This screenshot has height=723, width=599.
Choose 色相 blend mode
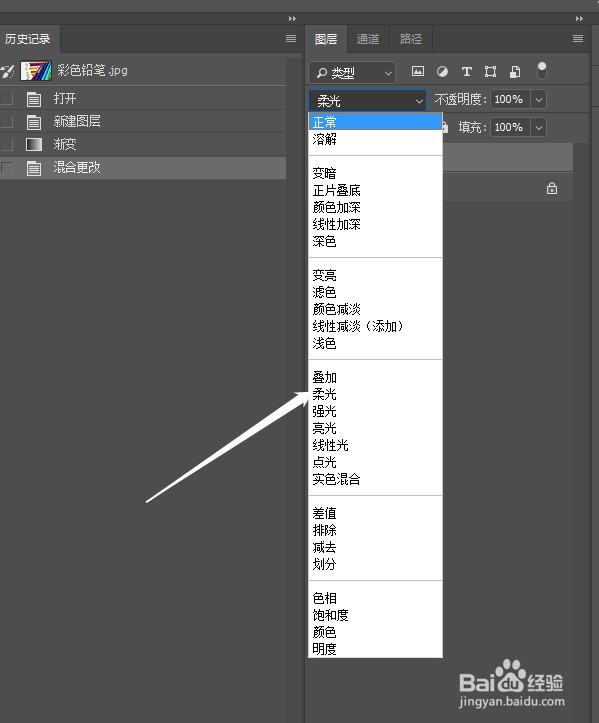point(375,599)
